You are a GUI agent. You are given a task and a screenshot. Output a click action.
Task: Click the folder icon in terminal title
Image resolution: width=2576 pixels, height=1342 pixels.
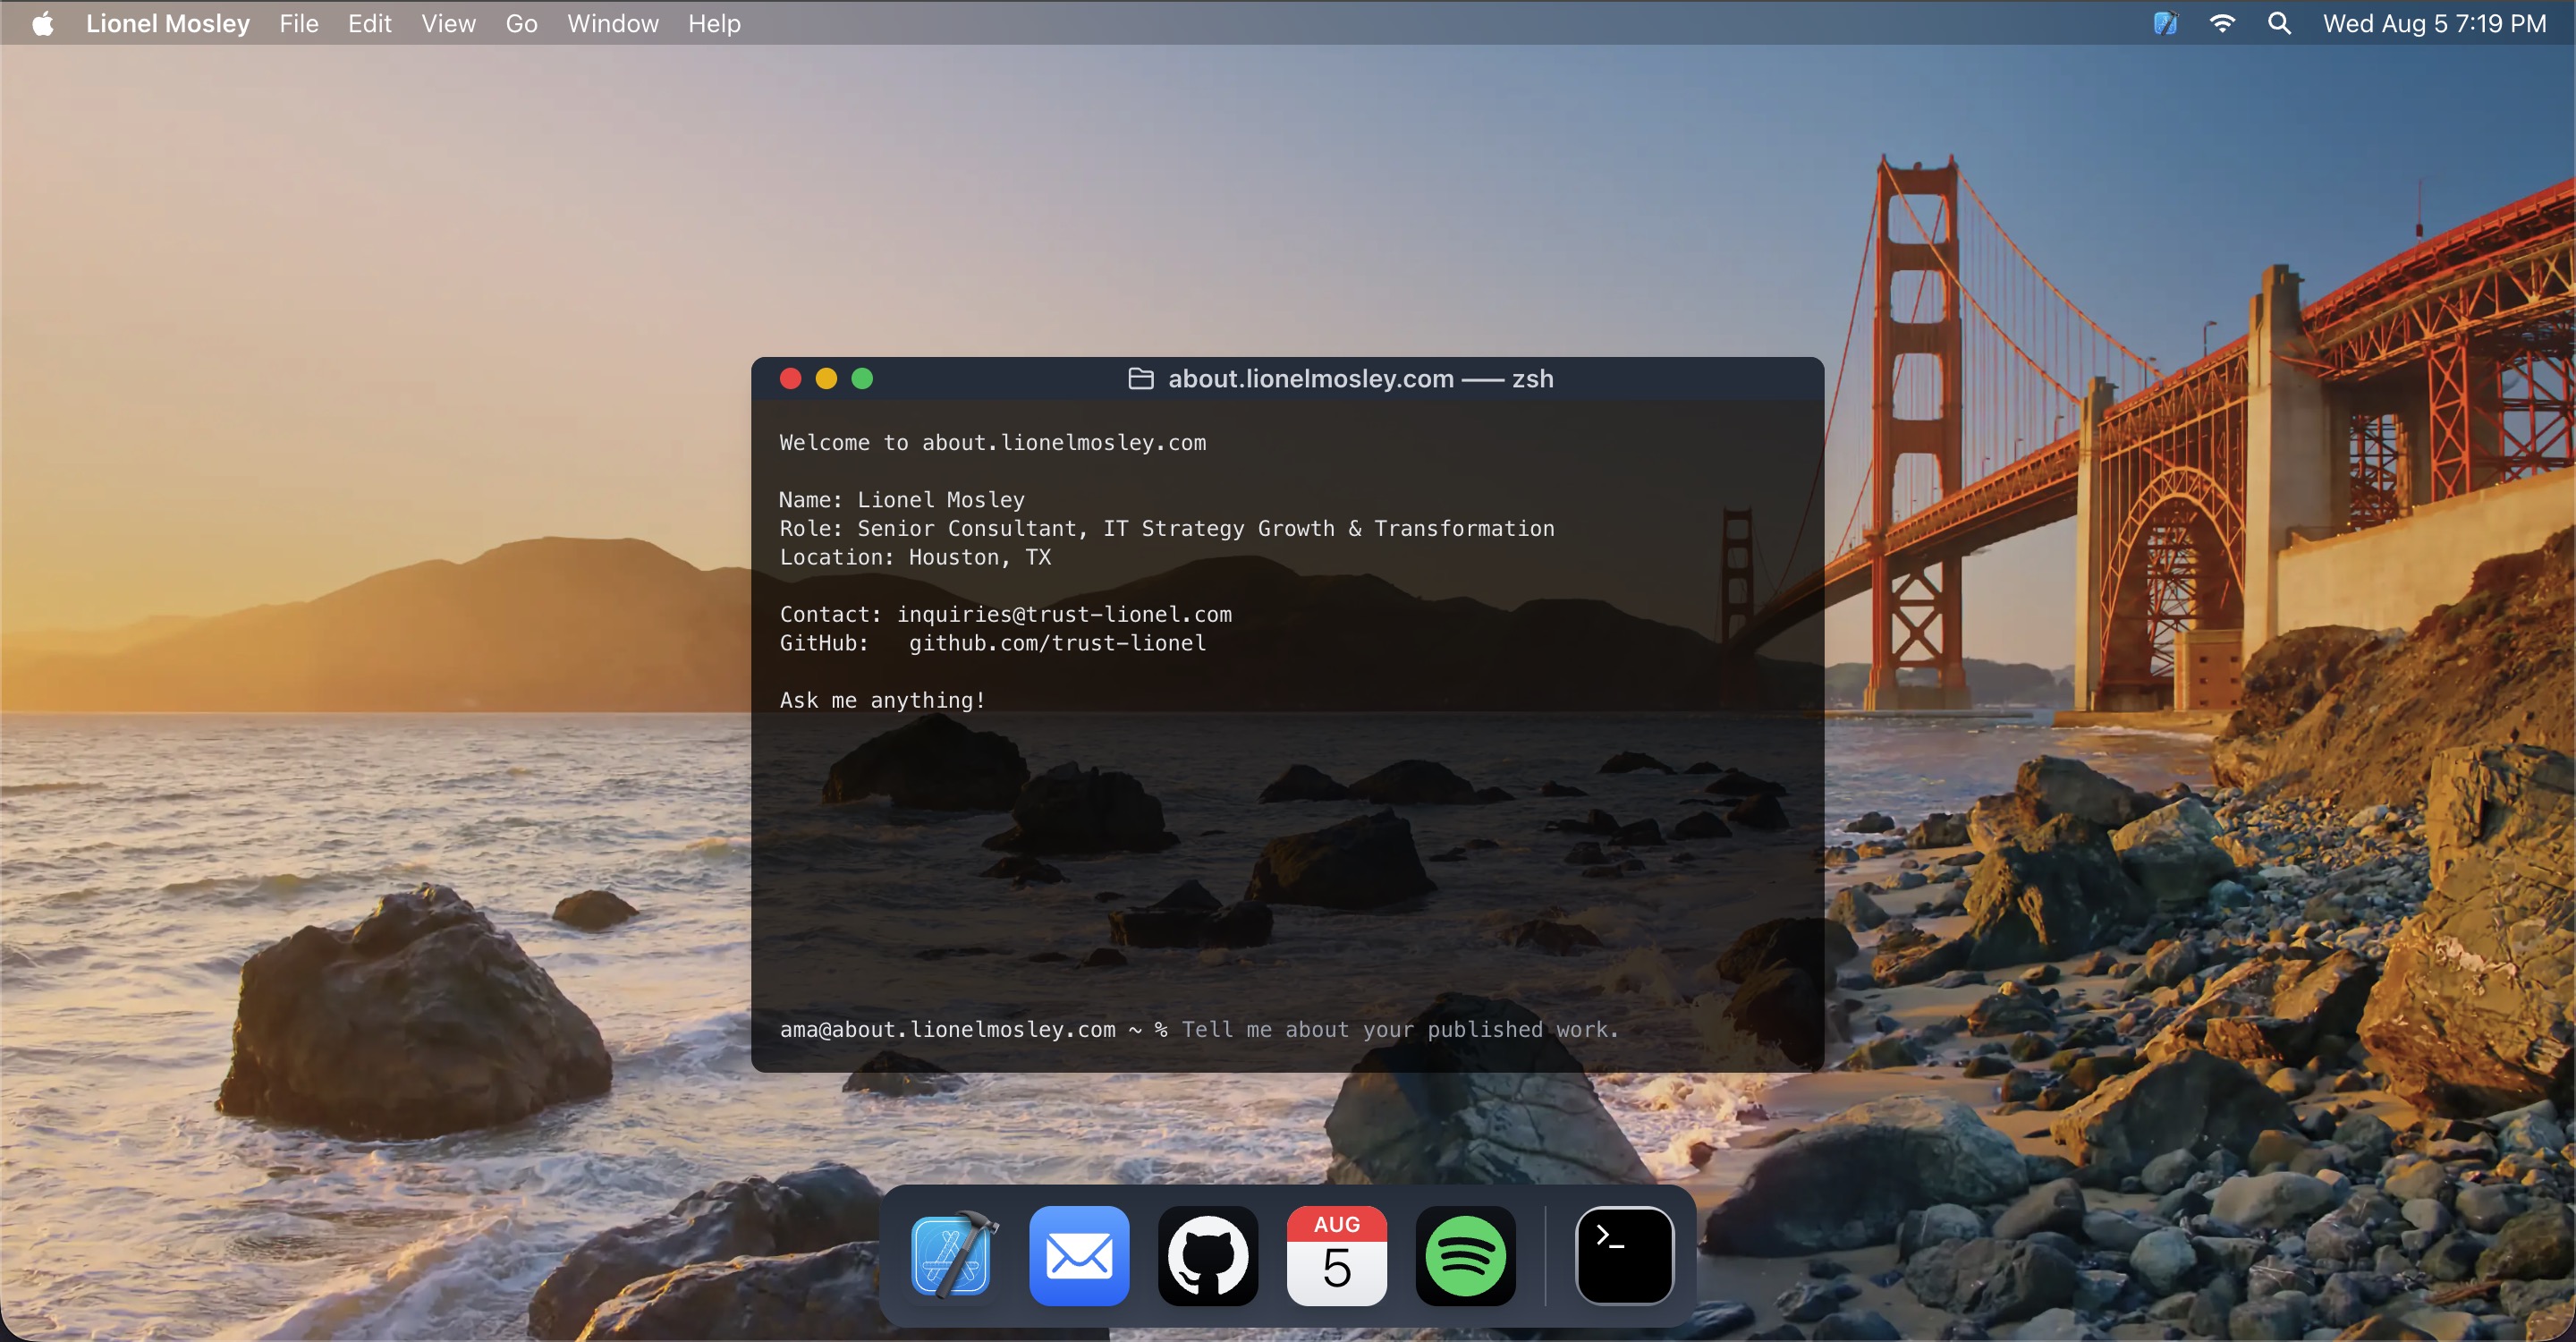(x=1141, y=379)
